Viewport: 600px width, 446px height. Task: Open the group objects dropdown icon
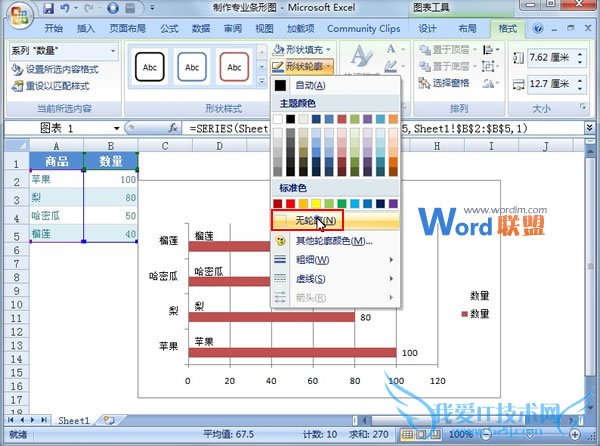click(x=489, y=67)
